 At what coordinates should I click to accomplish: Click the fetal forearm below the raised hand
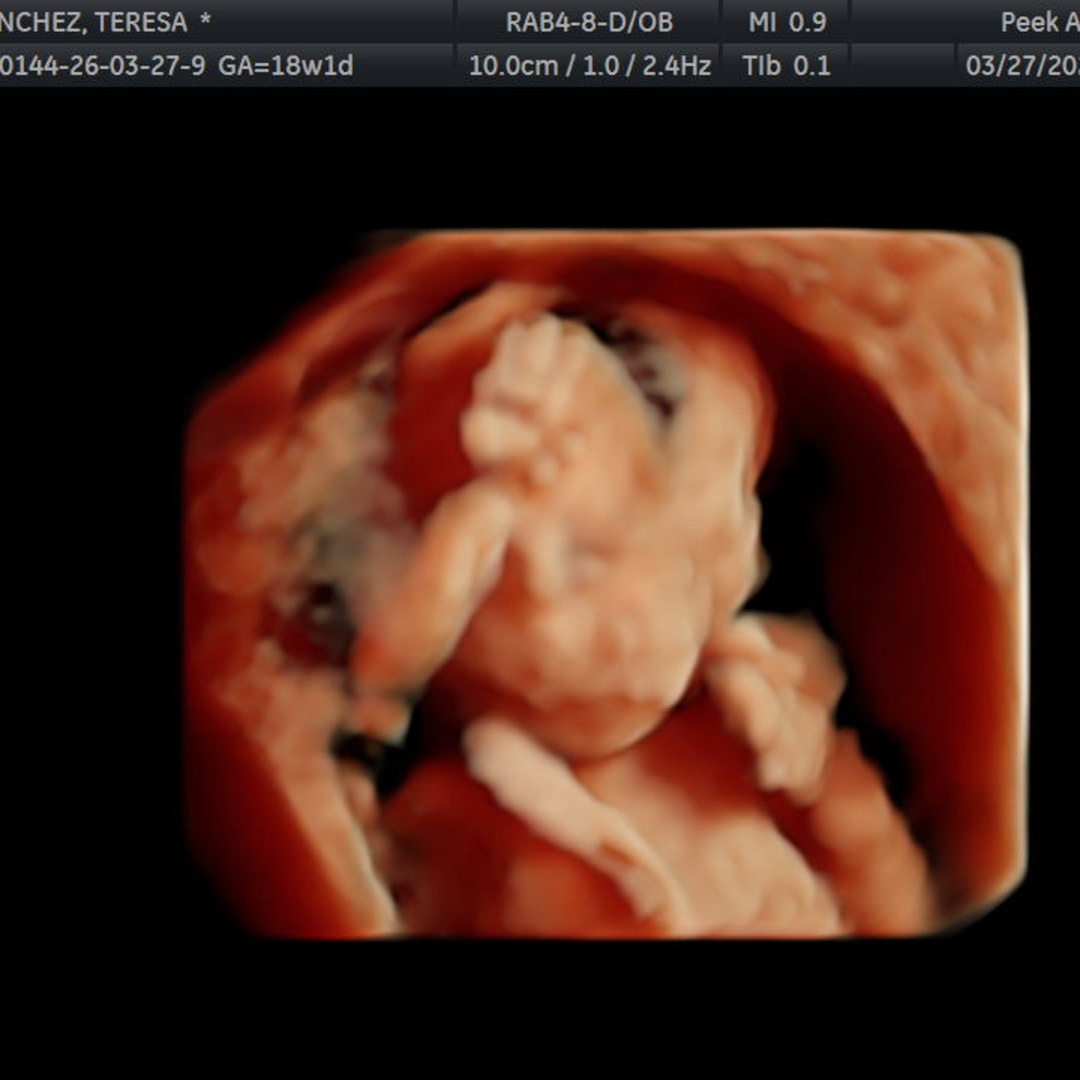click(434, 579)
